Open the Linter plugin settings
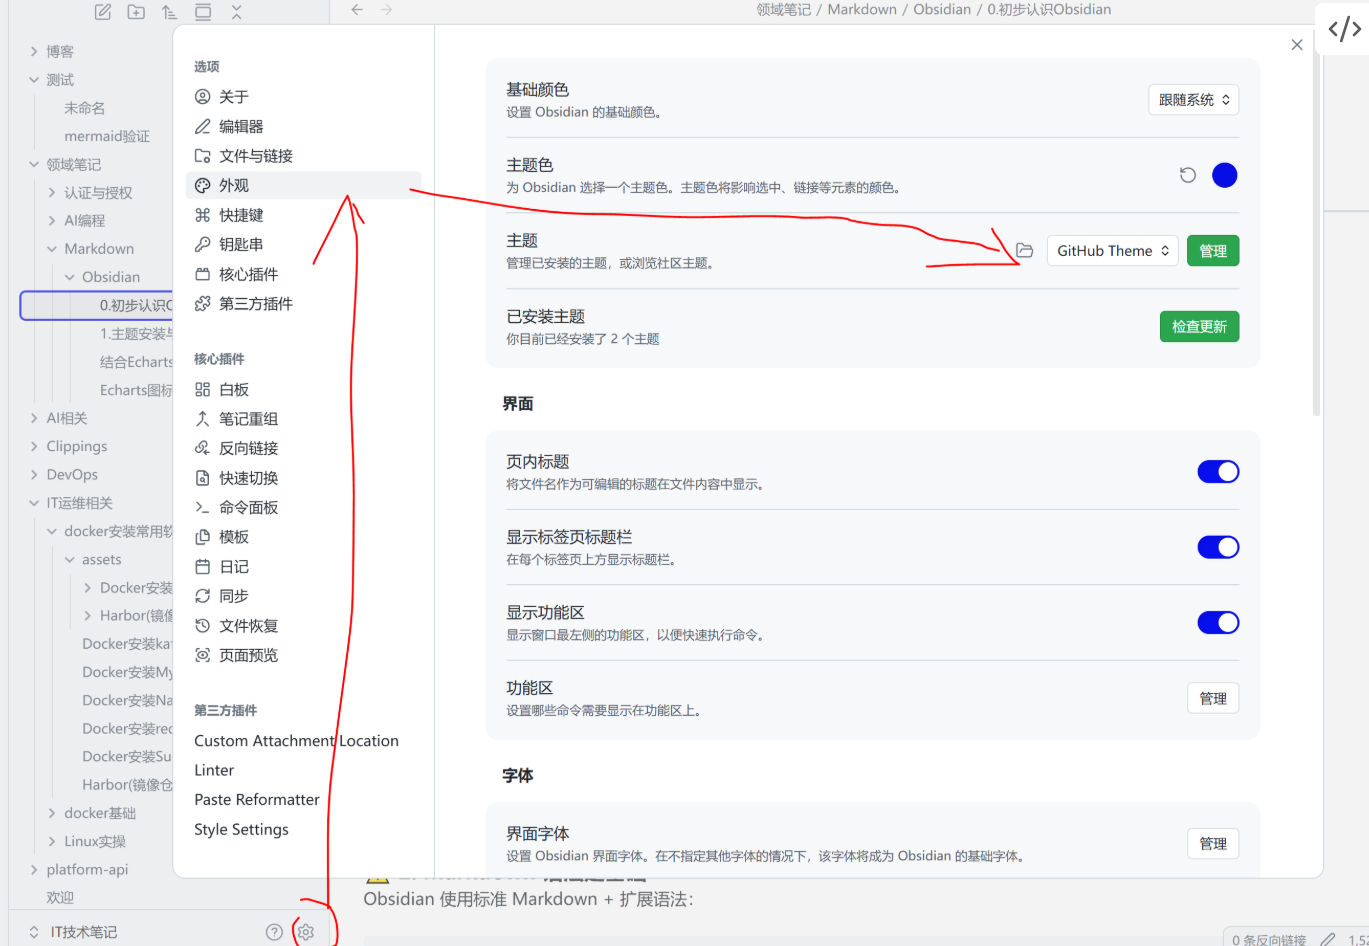The image size is (1369, 946). pos(303,770)
